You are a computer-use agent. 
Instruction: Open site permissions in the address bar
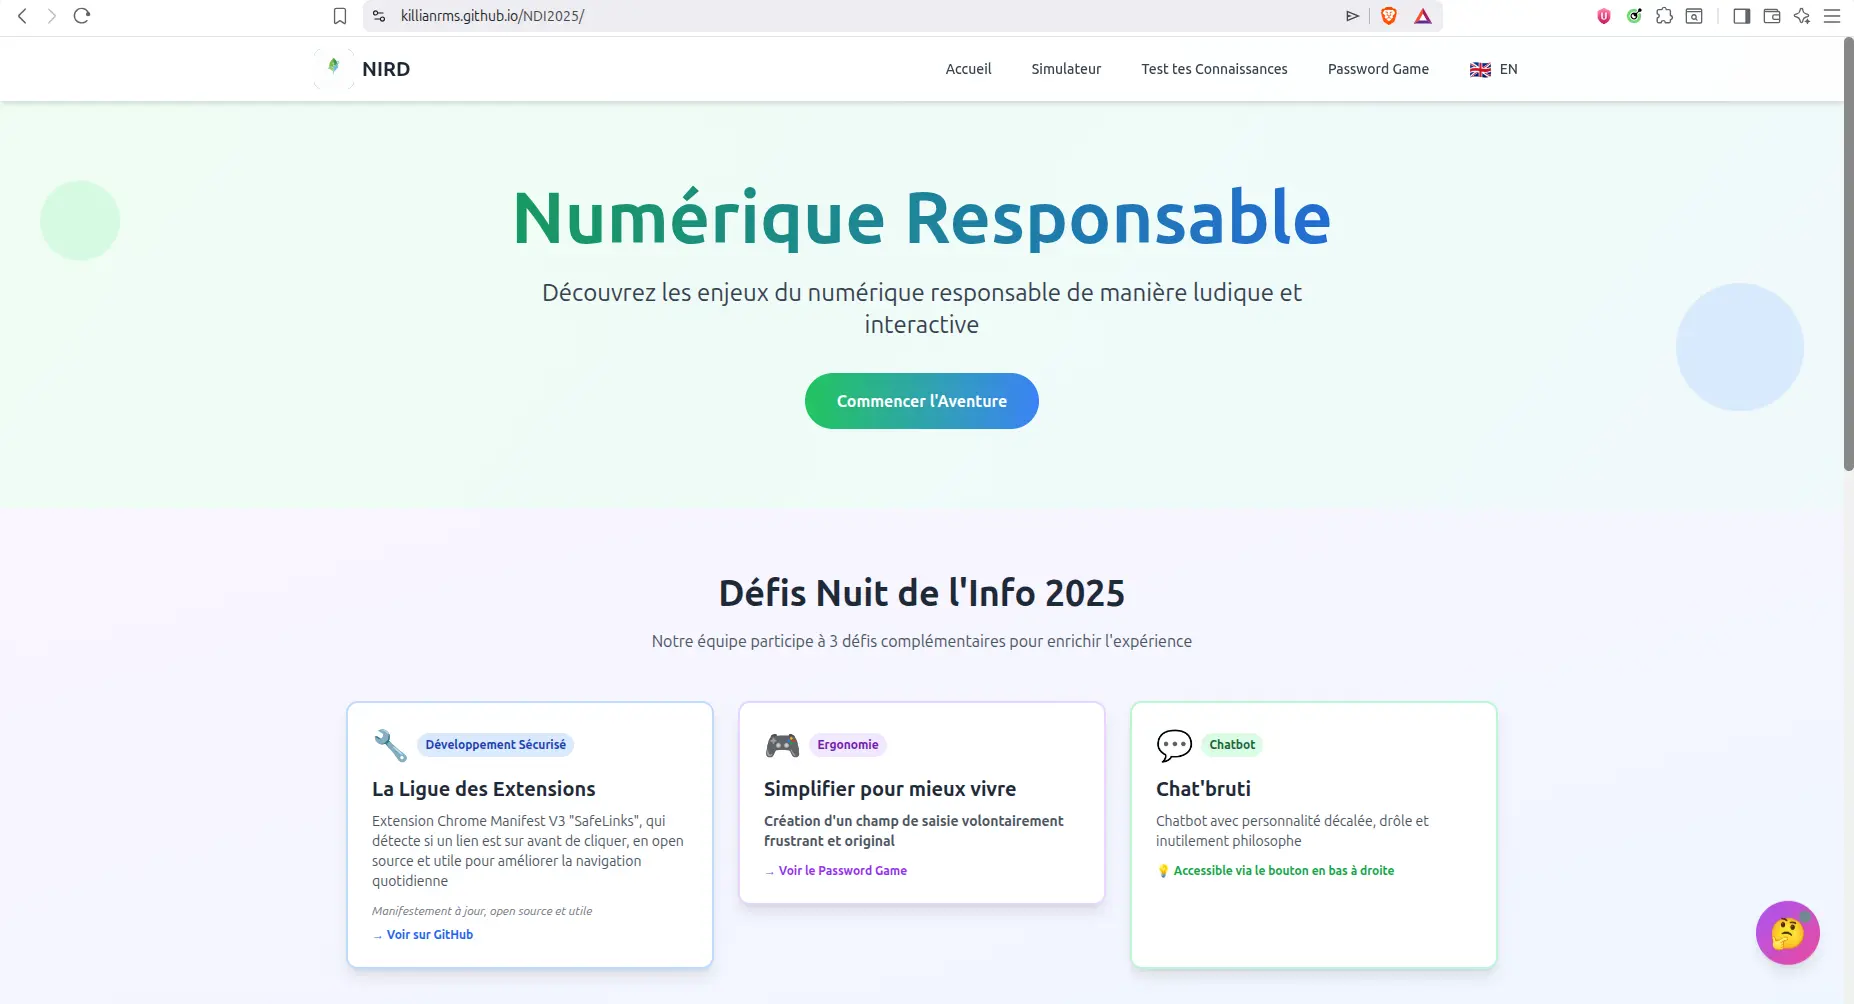378,16
